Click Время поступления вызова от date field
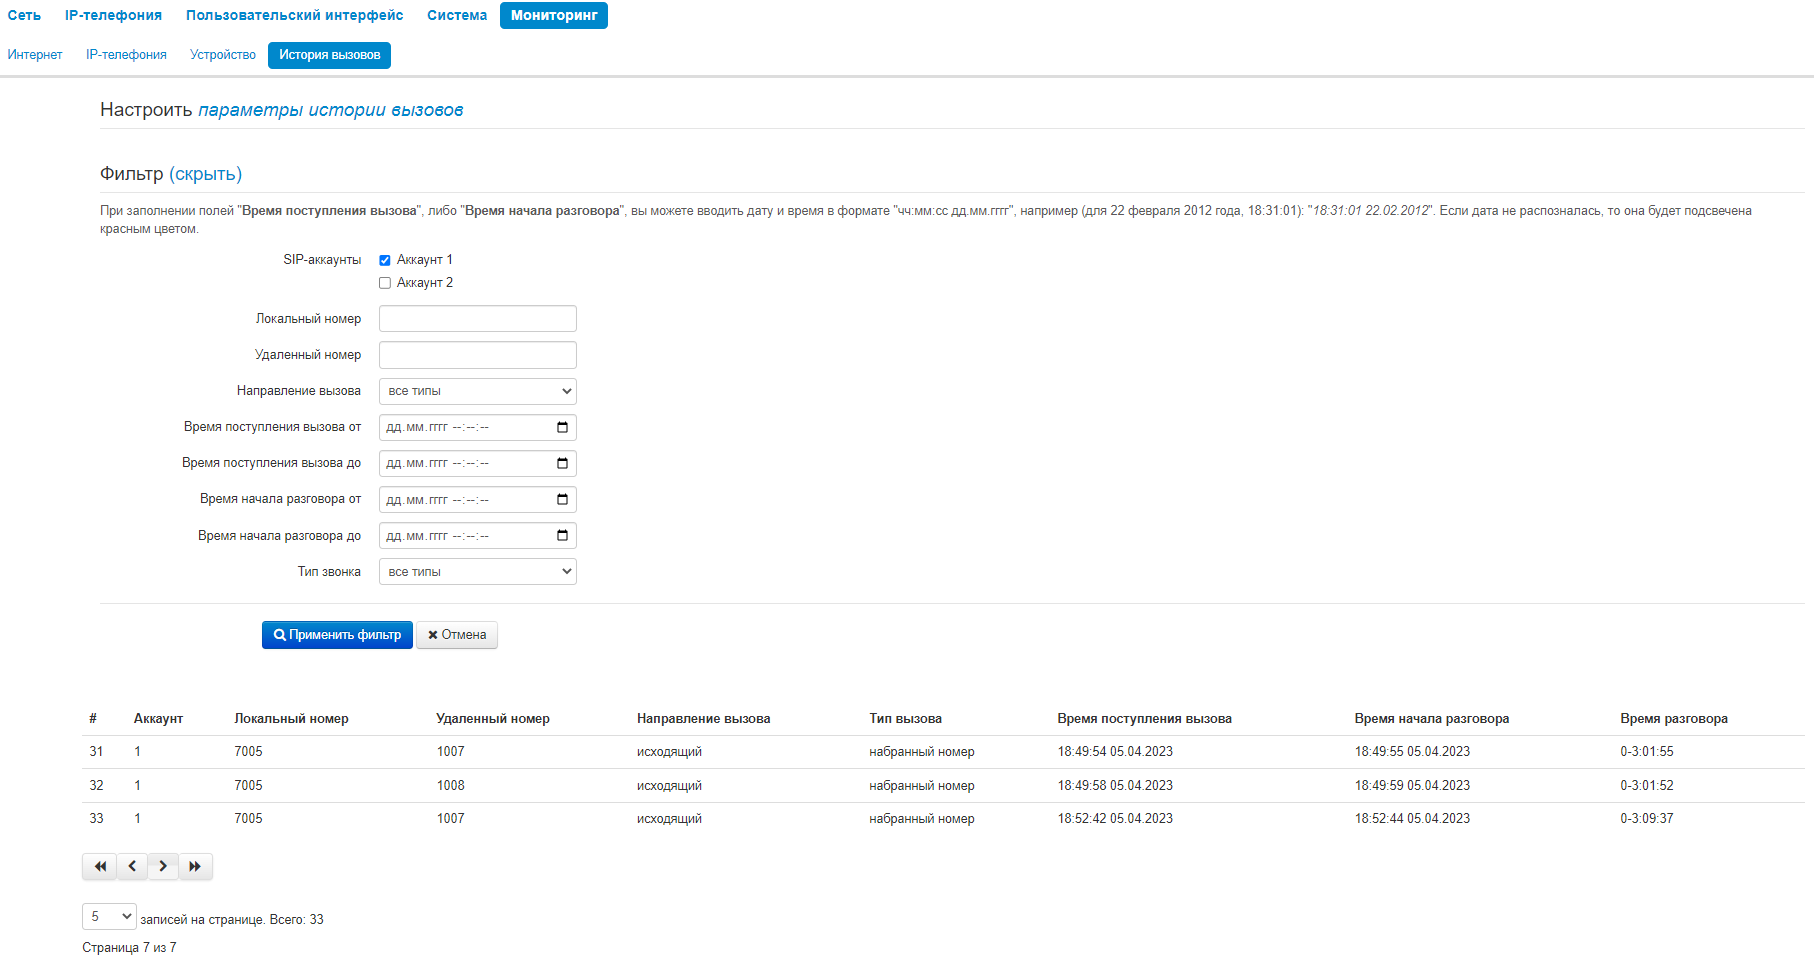 [x=478, y=427]
